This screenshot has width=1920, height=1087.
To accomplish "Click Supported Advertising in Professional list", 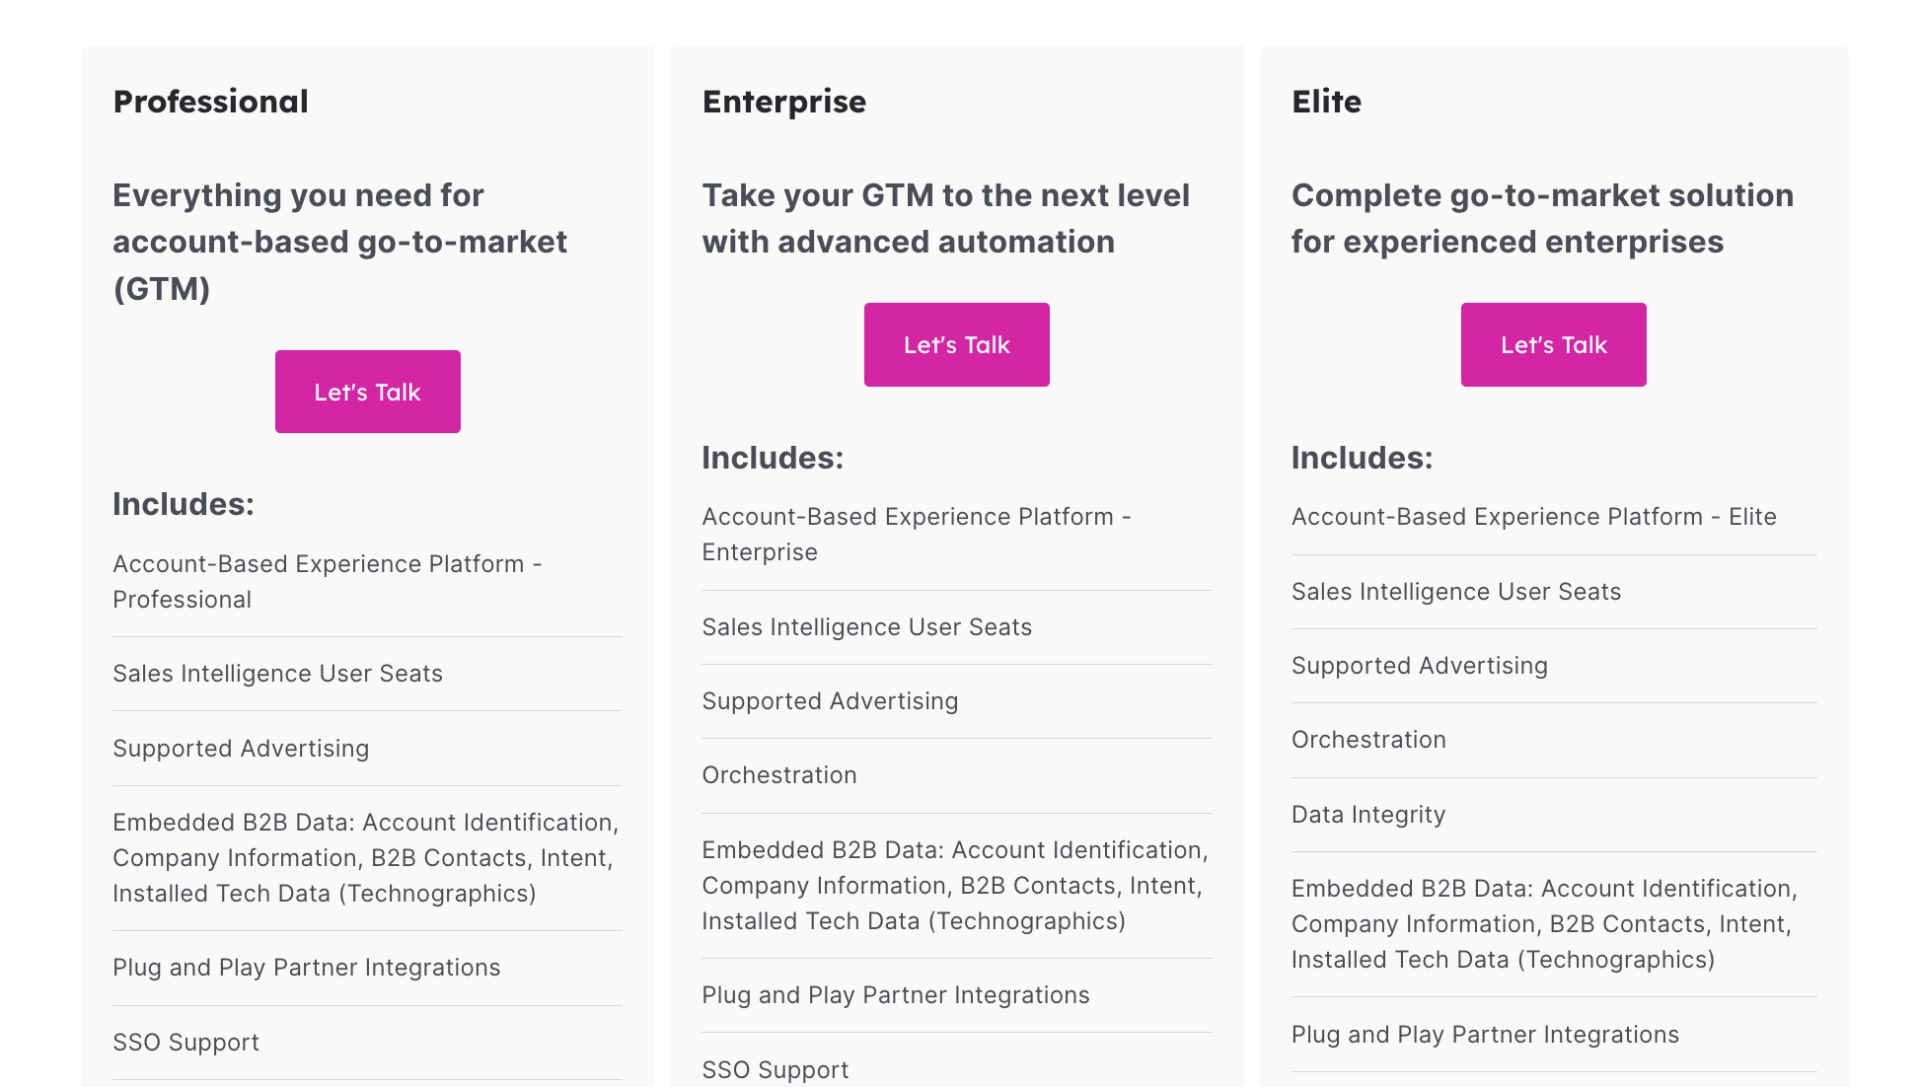I will [240, 749].
